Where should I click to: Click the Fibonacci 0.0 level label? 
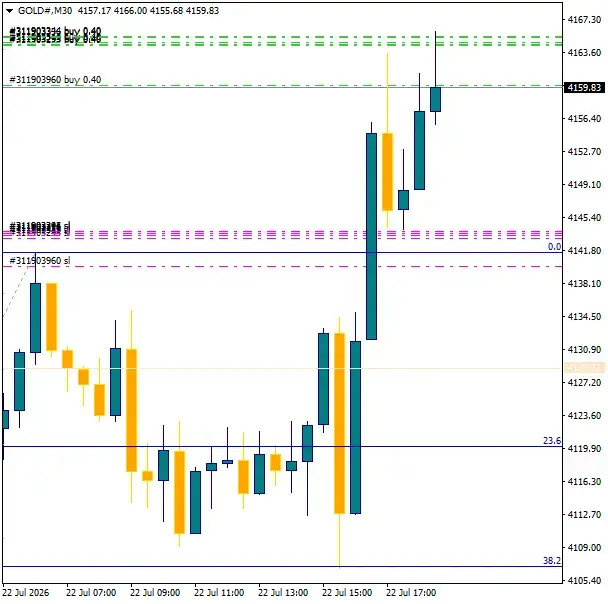pos(554,247)
